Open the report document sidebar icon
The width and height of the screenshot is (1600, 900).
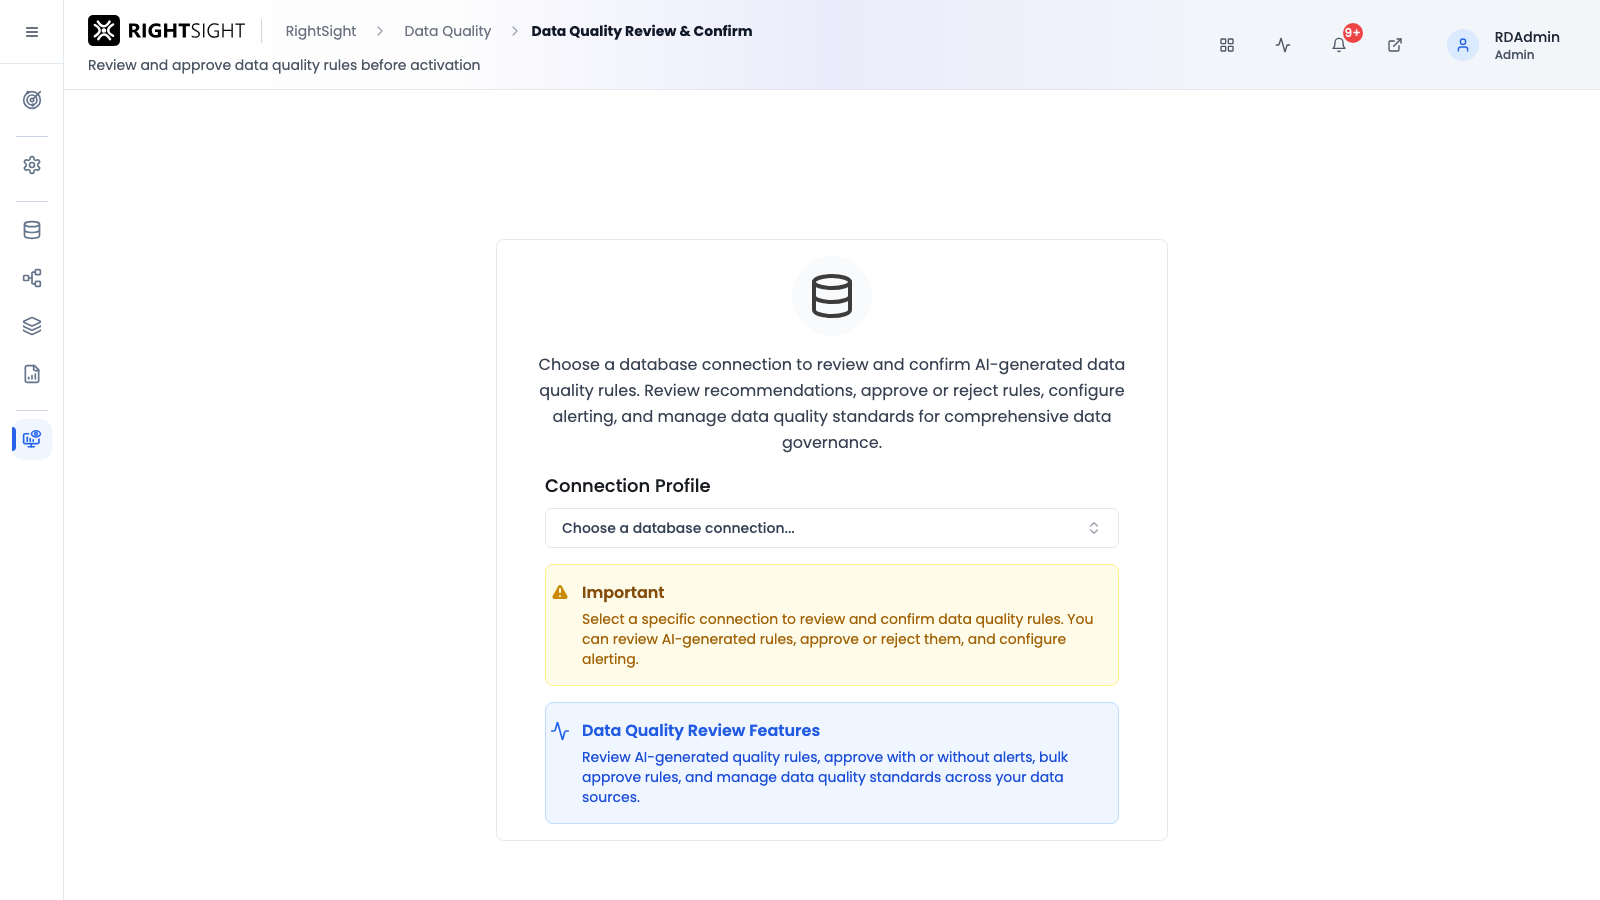coord(32,374)
